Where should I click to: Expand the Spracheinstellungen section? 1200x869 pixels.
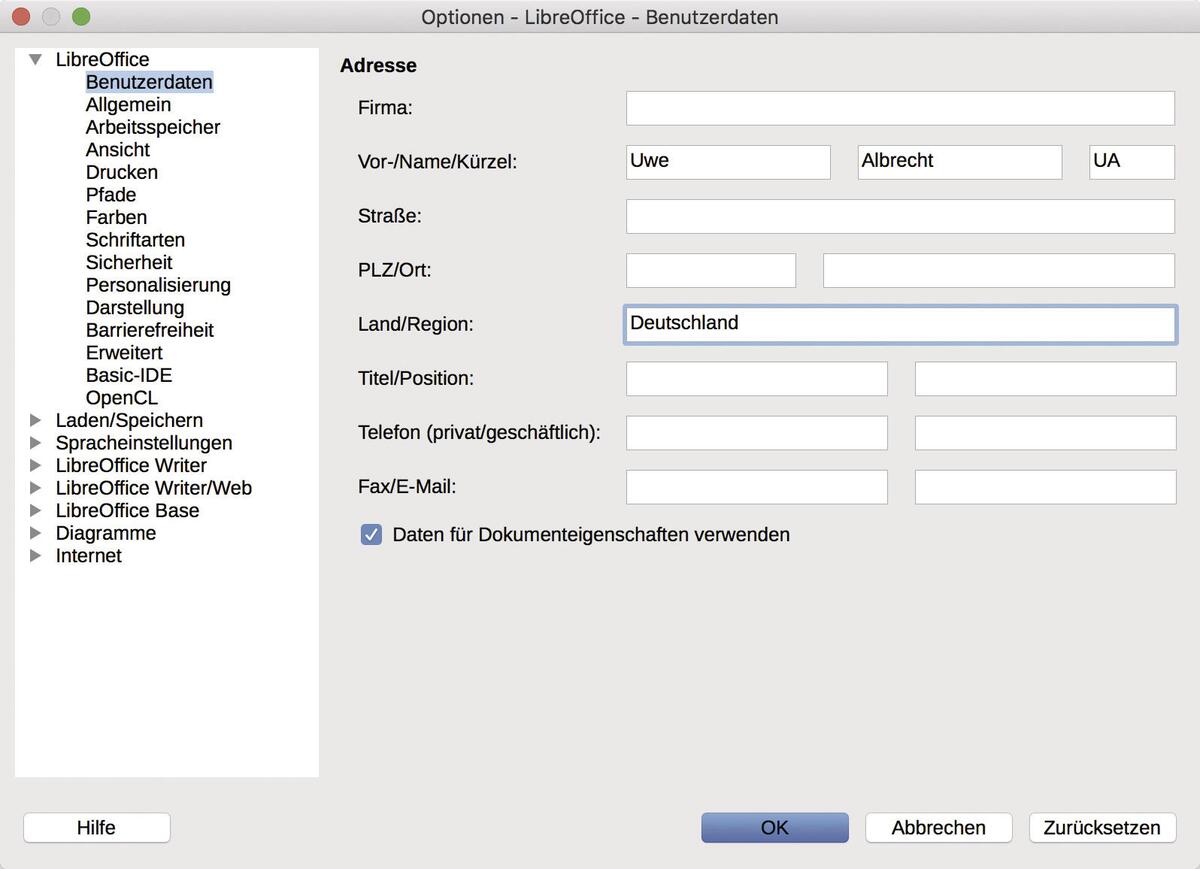(x=36, y=443)
